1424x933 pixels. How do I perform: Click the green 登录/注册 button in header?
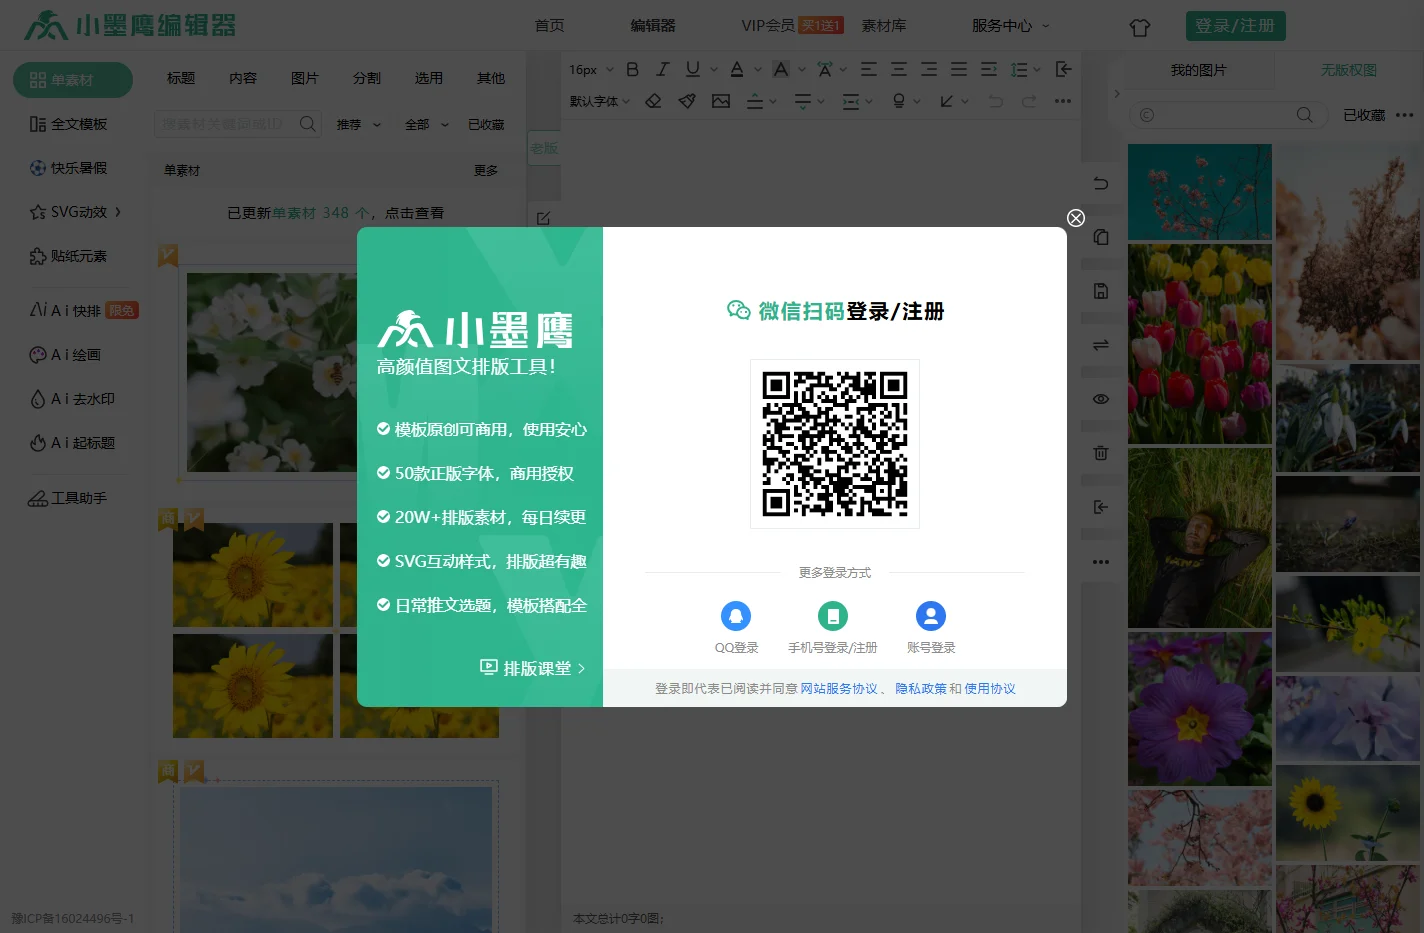click(1235, 26)
